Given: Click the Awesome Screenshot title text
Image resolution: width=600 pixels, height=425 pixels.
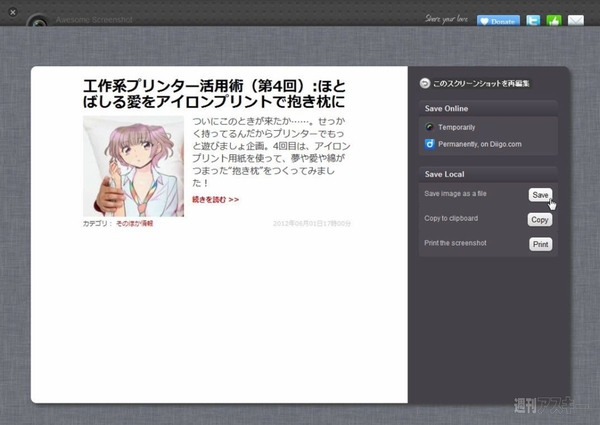Looking at the screenshot, I should [x=94, y=20].
